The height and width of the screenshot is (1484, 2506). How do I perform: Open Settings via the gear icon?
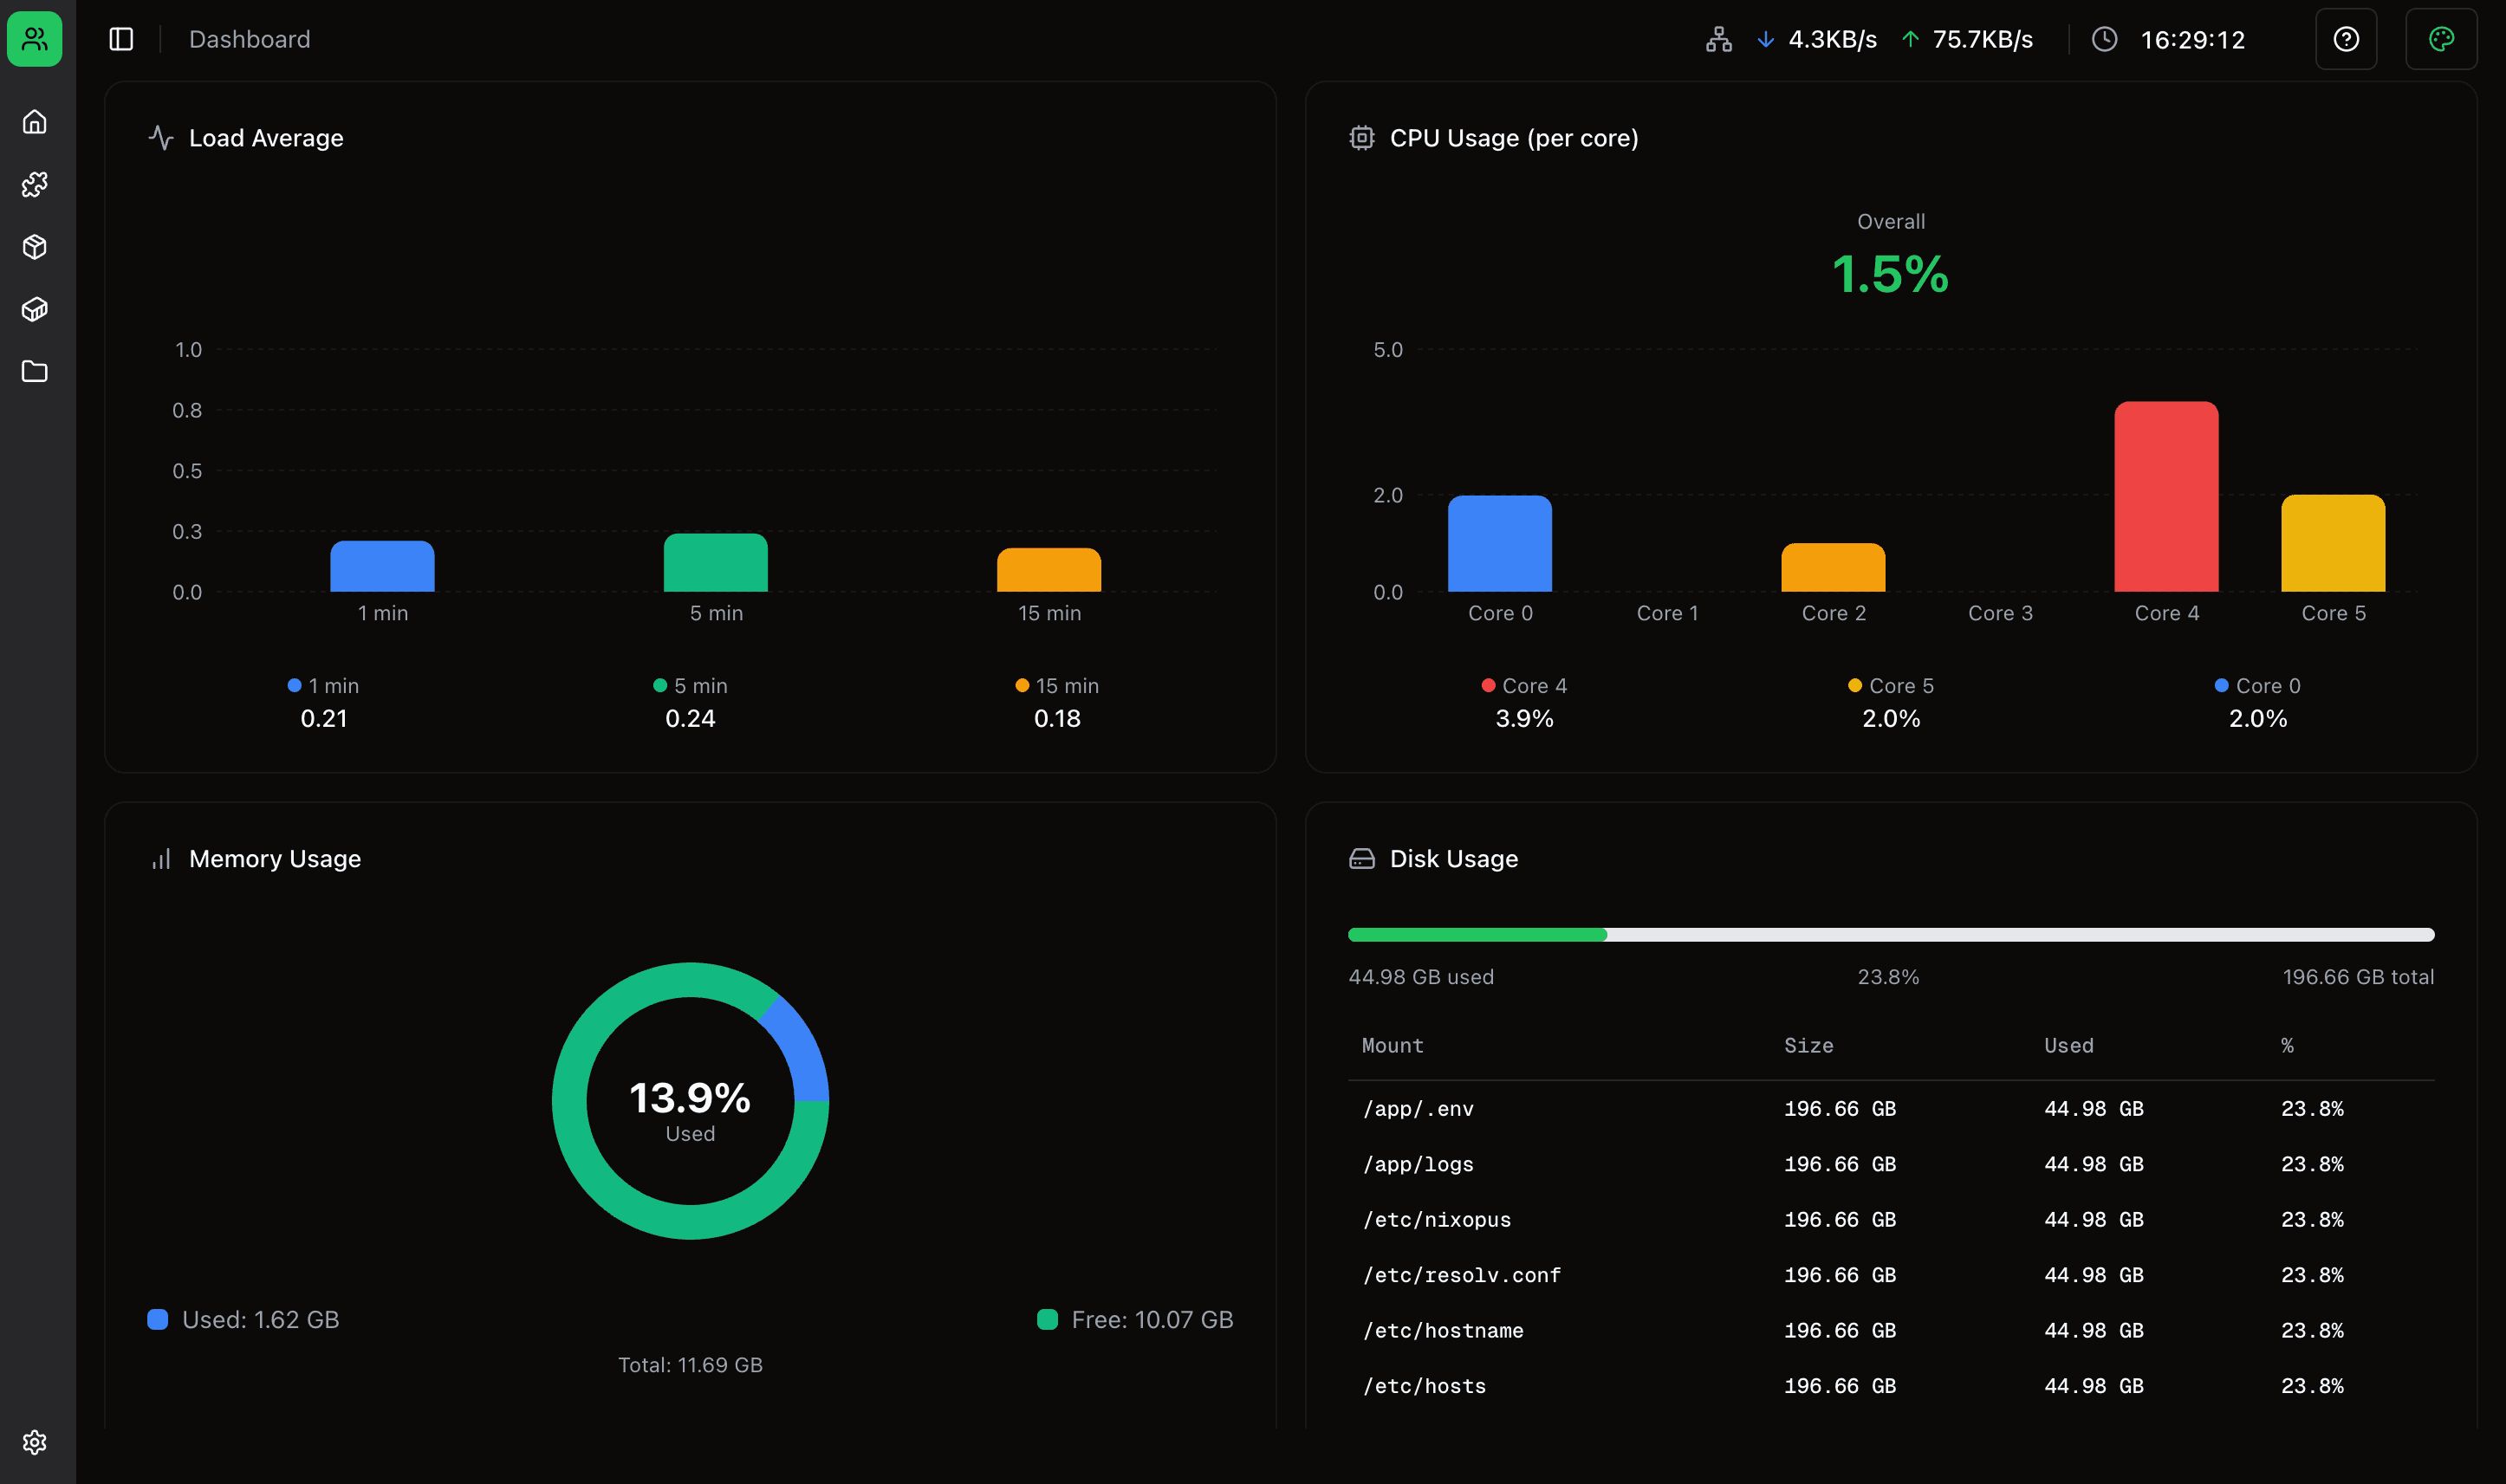coord(34,1442)
